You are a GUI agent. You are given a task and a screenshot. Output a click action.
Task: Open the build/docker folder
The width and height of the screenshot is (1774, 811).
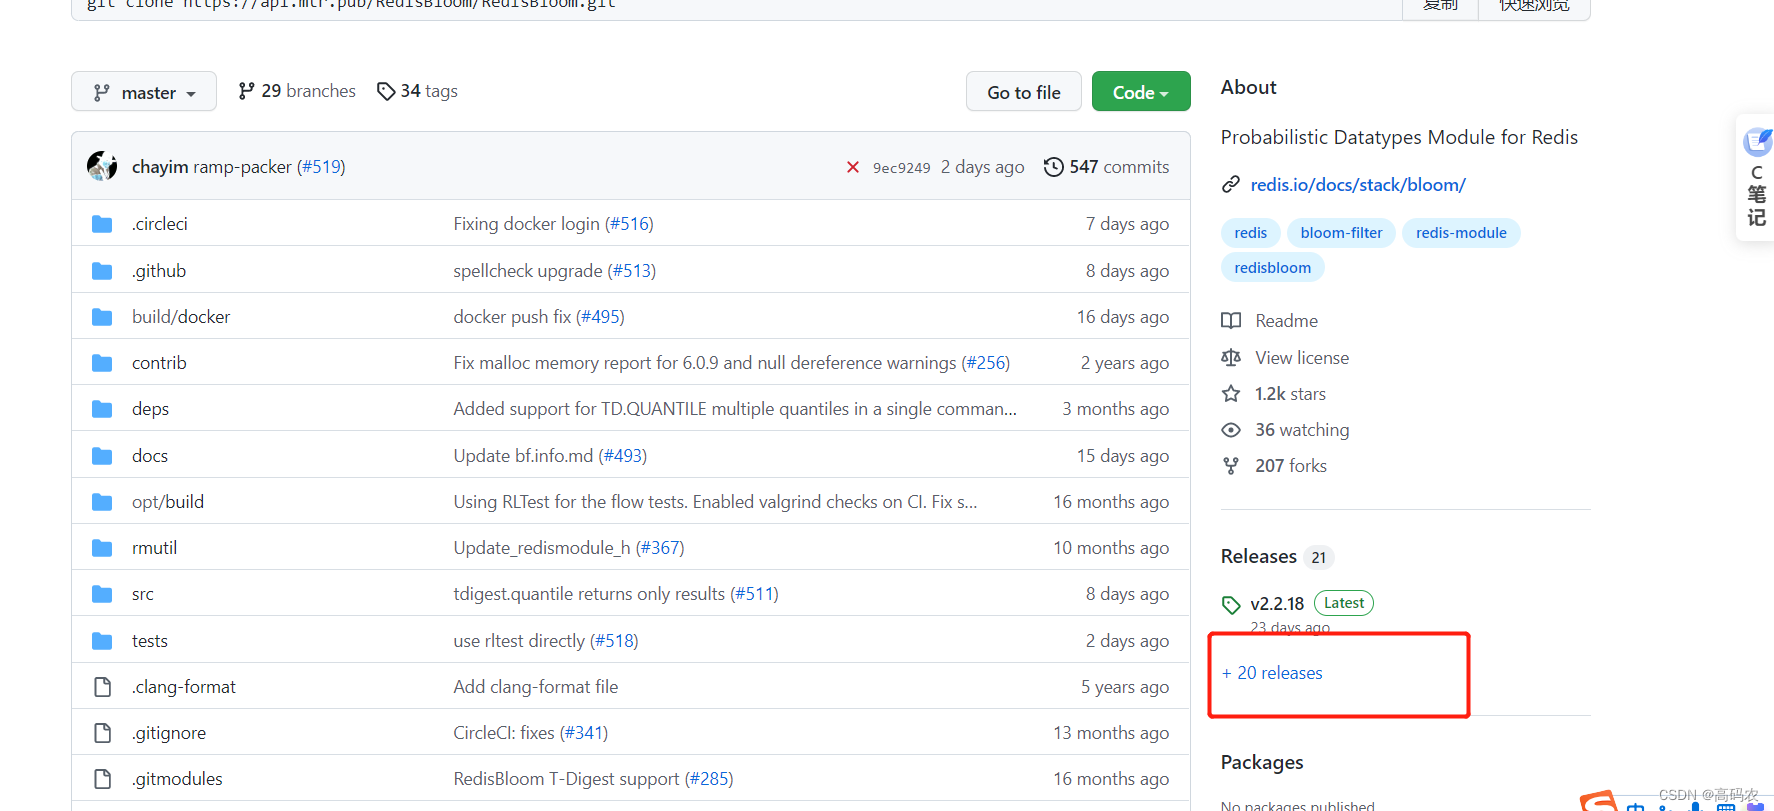click(x=181, y=317)
